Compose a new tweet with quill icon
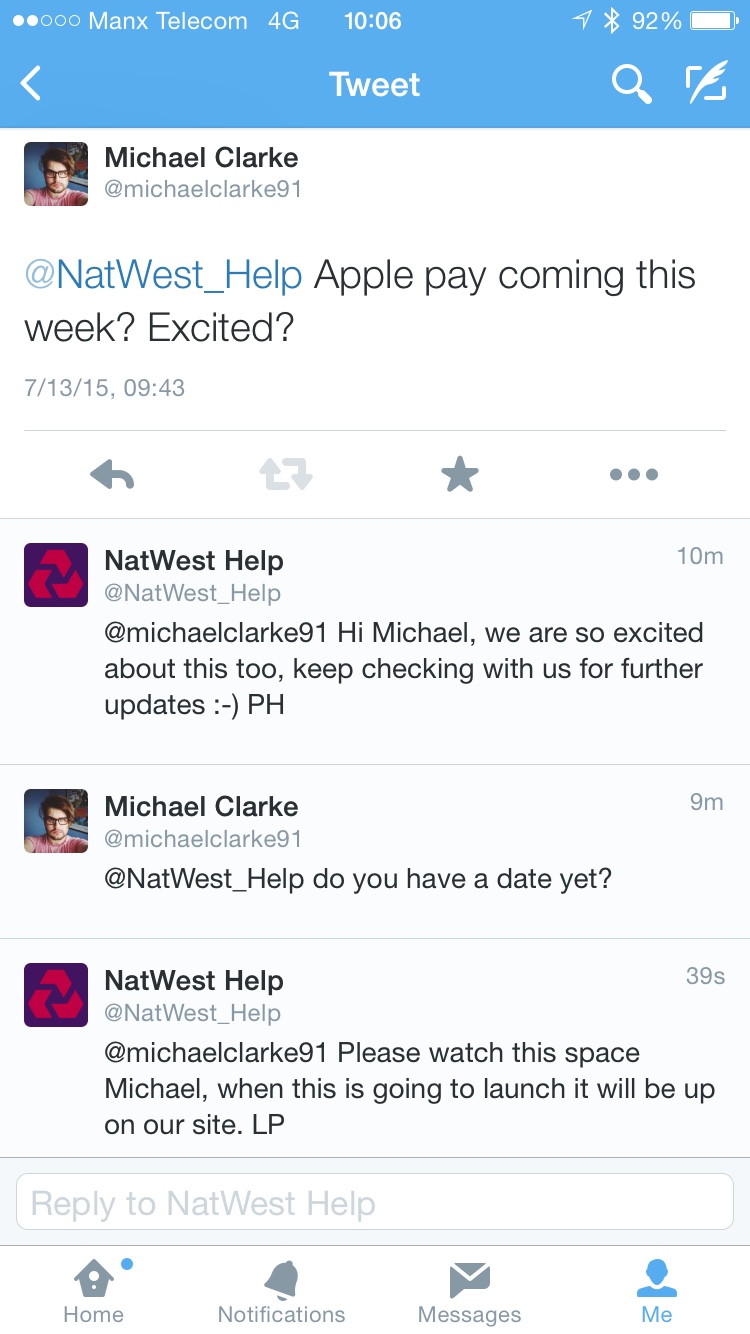This screenshot has width=750, height=1334. (706, 85)
